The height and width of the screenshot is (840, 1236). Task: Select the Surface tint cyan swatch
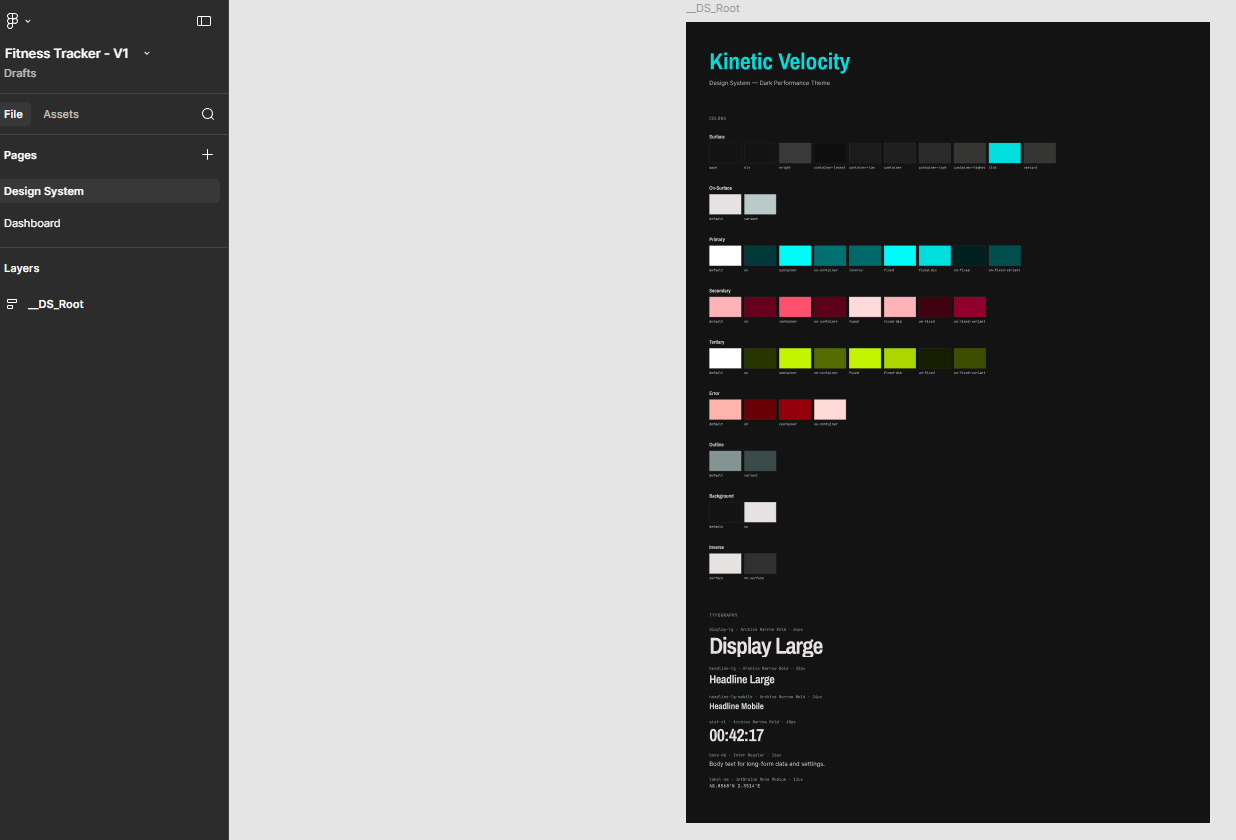click(1005, 153)
